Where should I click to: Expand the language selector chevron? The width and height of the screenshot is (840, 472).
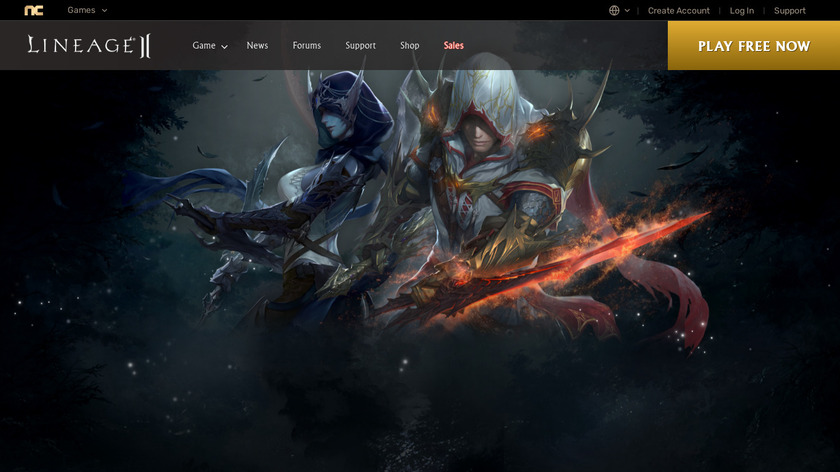(x=627, y=10)
